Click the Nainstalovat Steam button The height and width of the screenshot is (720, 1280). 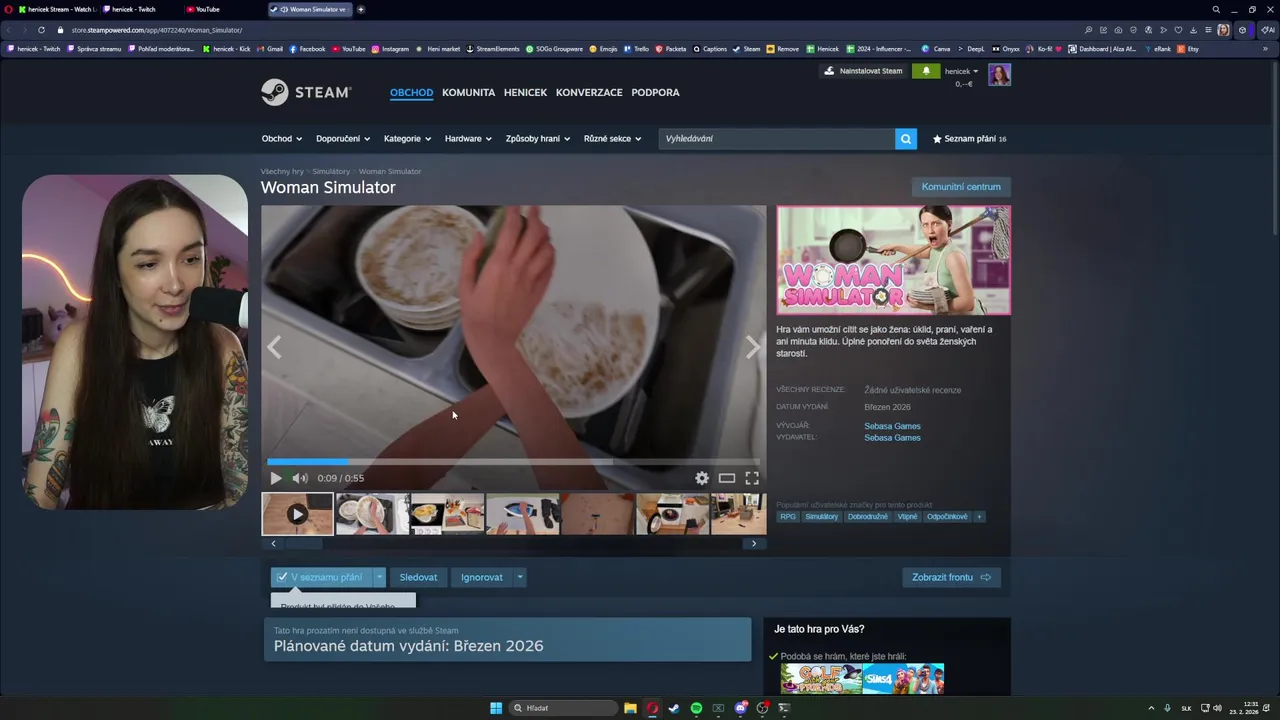click(x=863, y=71)
